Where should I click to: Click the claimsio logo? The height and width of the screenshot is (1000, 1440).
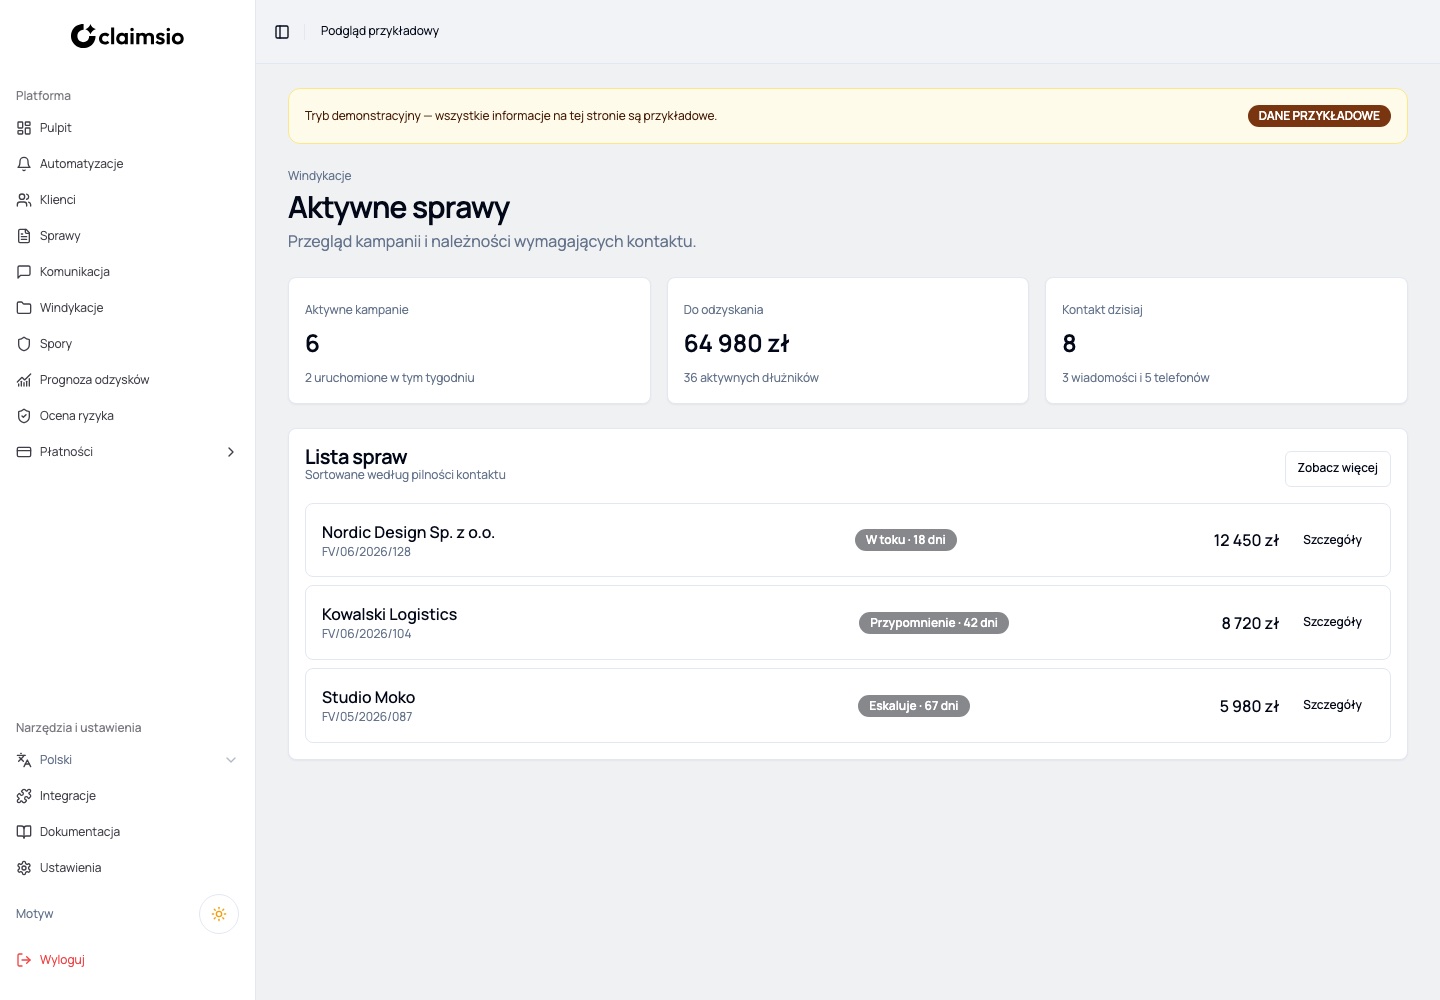click(127, 36)
